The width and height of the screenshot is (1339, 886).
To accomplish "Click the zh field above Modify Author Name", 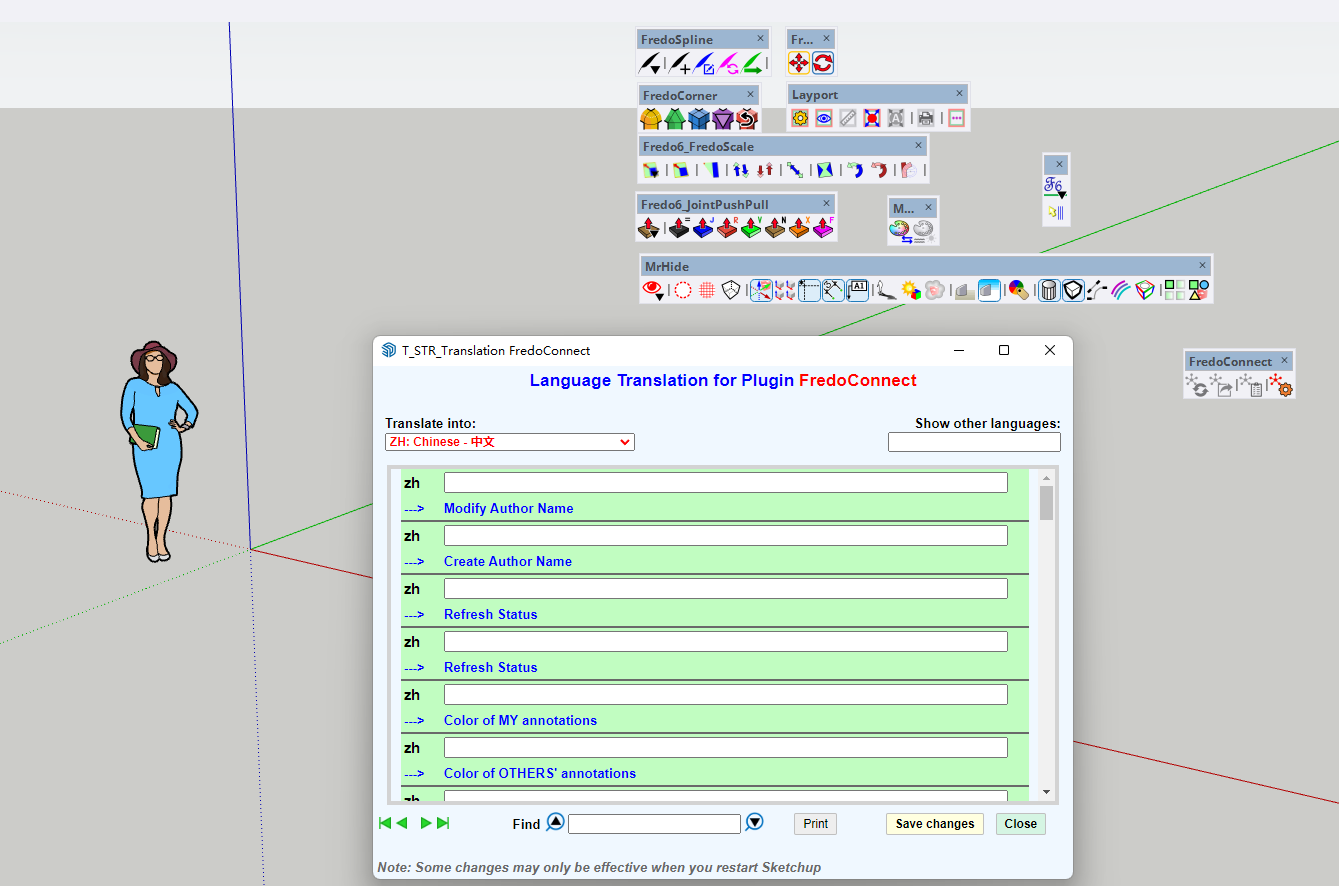I will coord(725,483).
